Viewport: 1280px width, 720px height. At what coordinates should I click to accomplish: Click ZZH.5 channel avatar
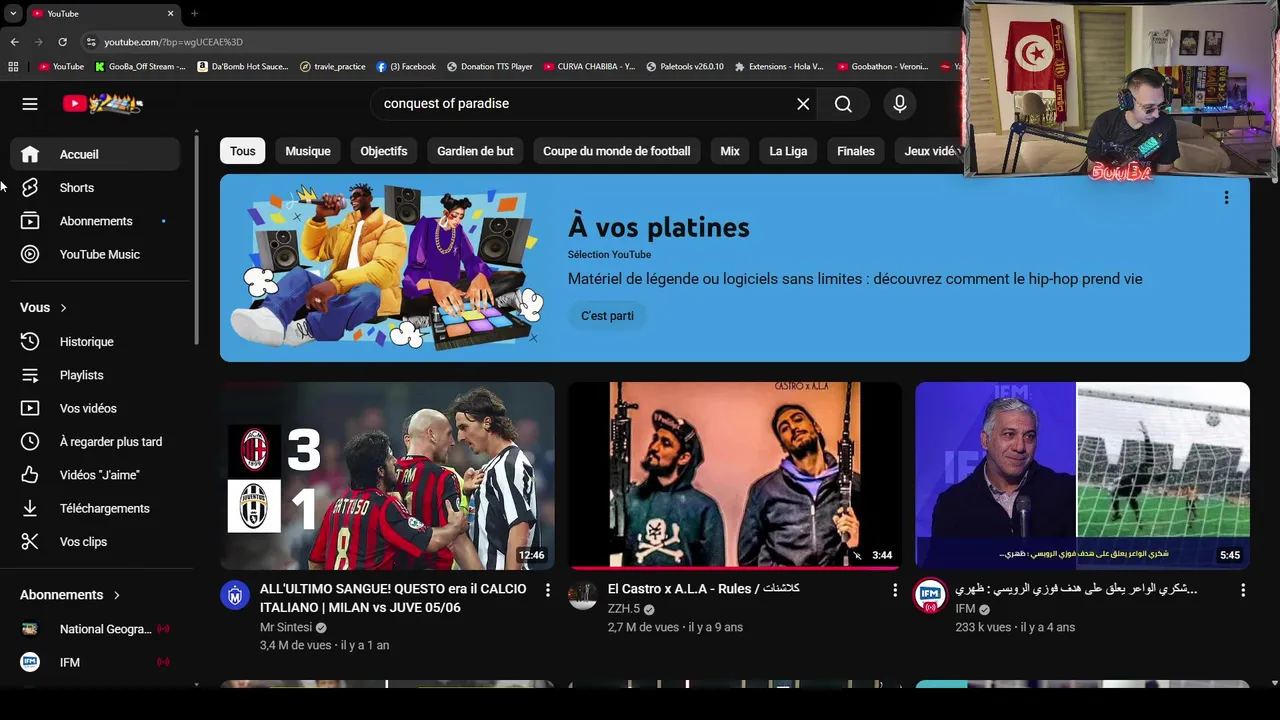coord(583,595)
